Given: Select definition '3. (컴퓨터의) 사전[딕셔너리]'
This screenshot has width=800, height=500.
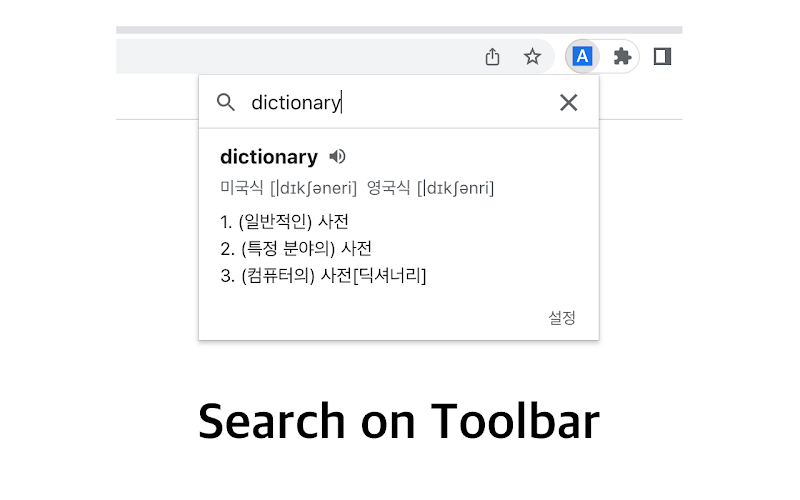Looking at the screenshot, I should coord(323,276).
